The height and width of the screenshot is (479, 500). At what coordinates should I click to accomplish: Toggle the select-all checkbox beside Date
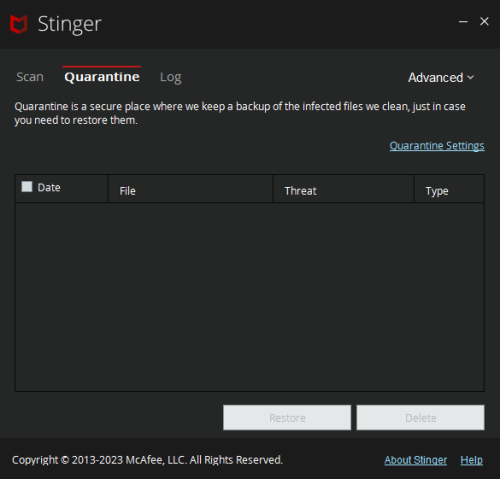27,186
